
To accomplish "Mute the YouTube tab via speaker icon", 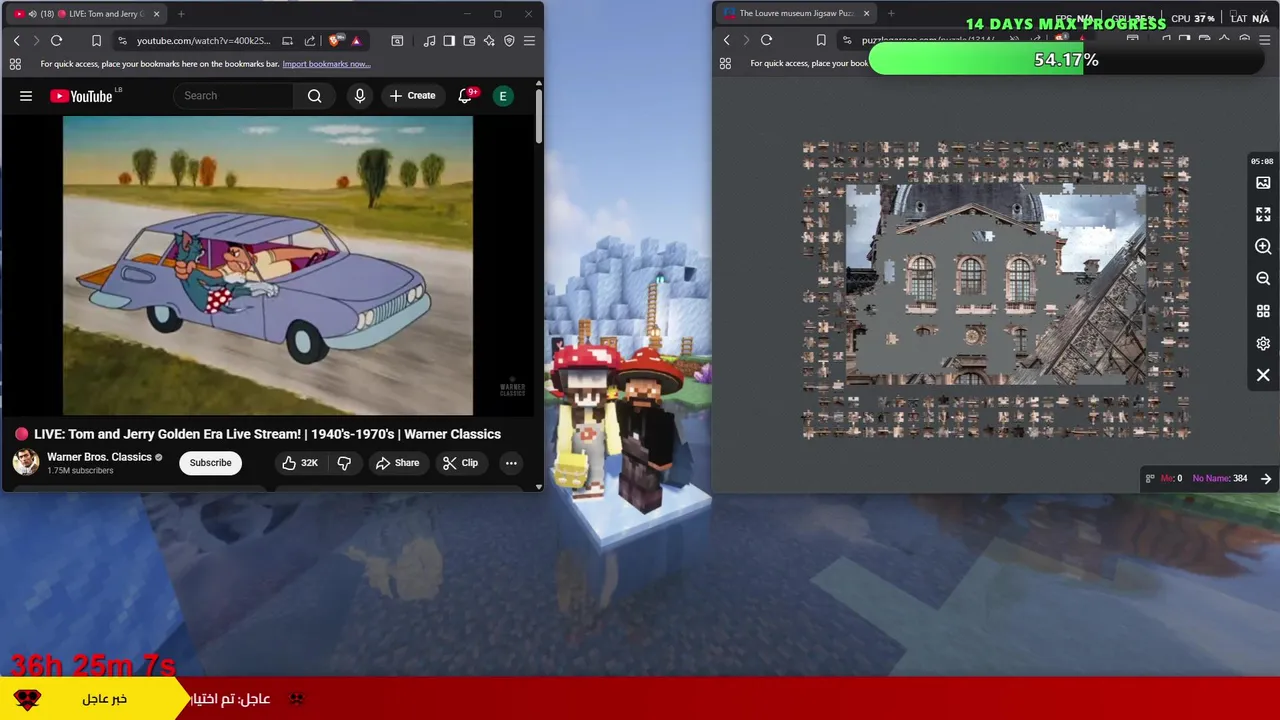I will click(x=32, y=14).
